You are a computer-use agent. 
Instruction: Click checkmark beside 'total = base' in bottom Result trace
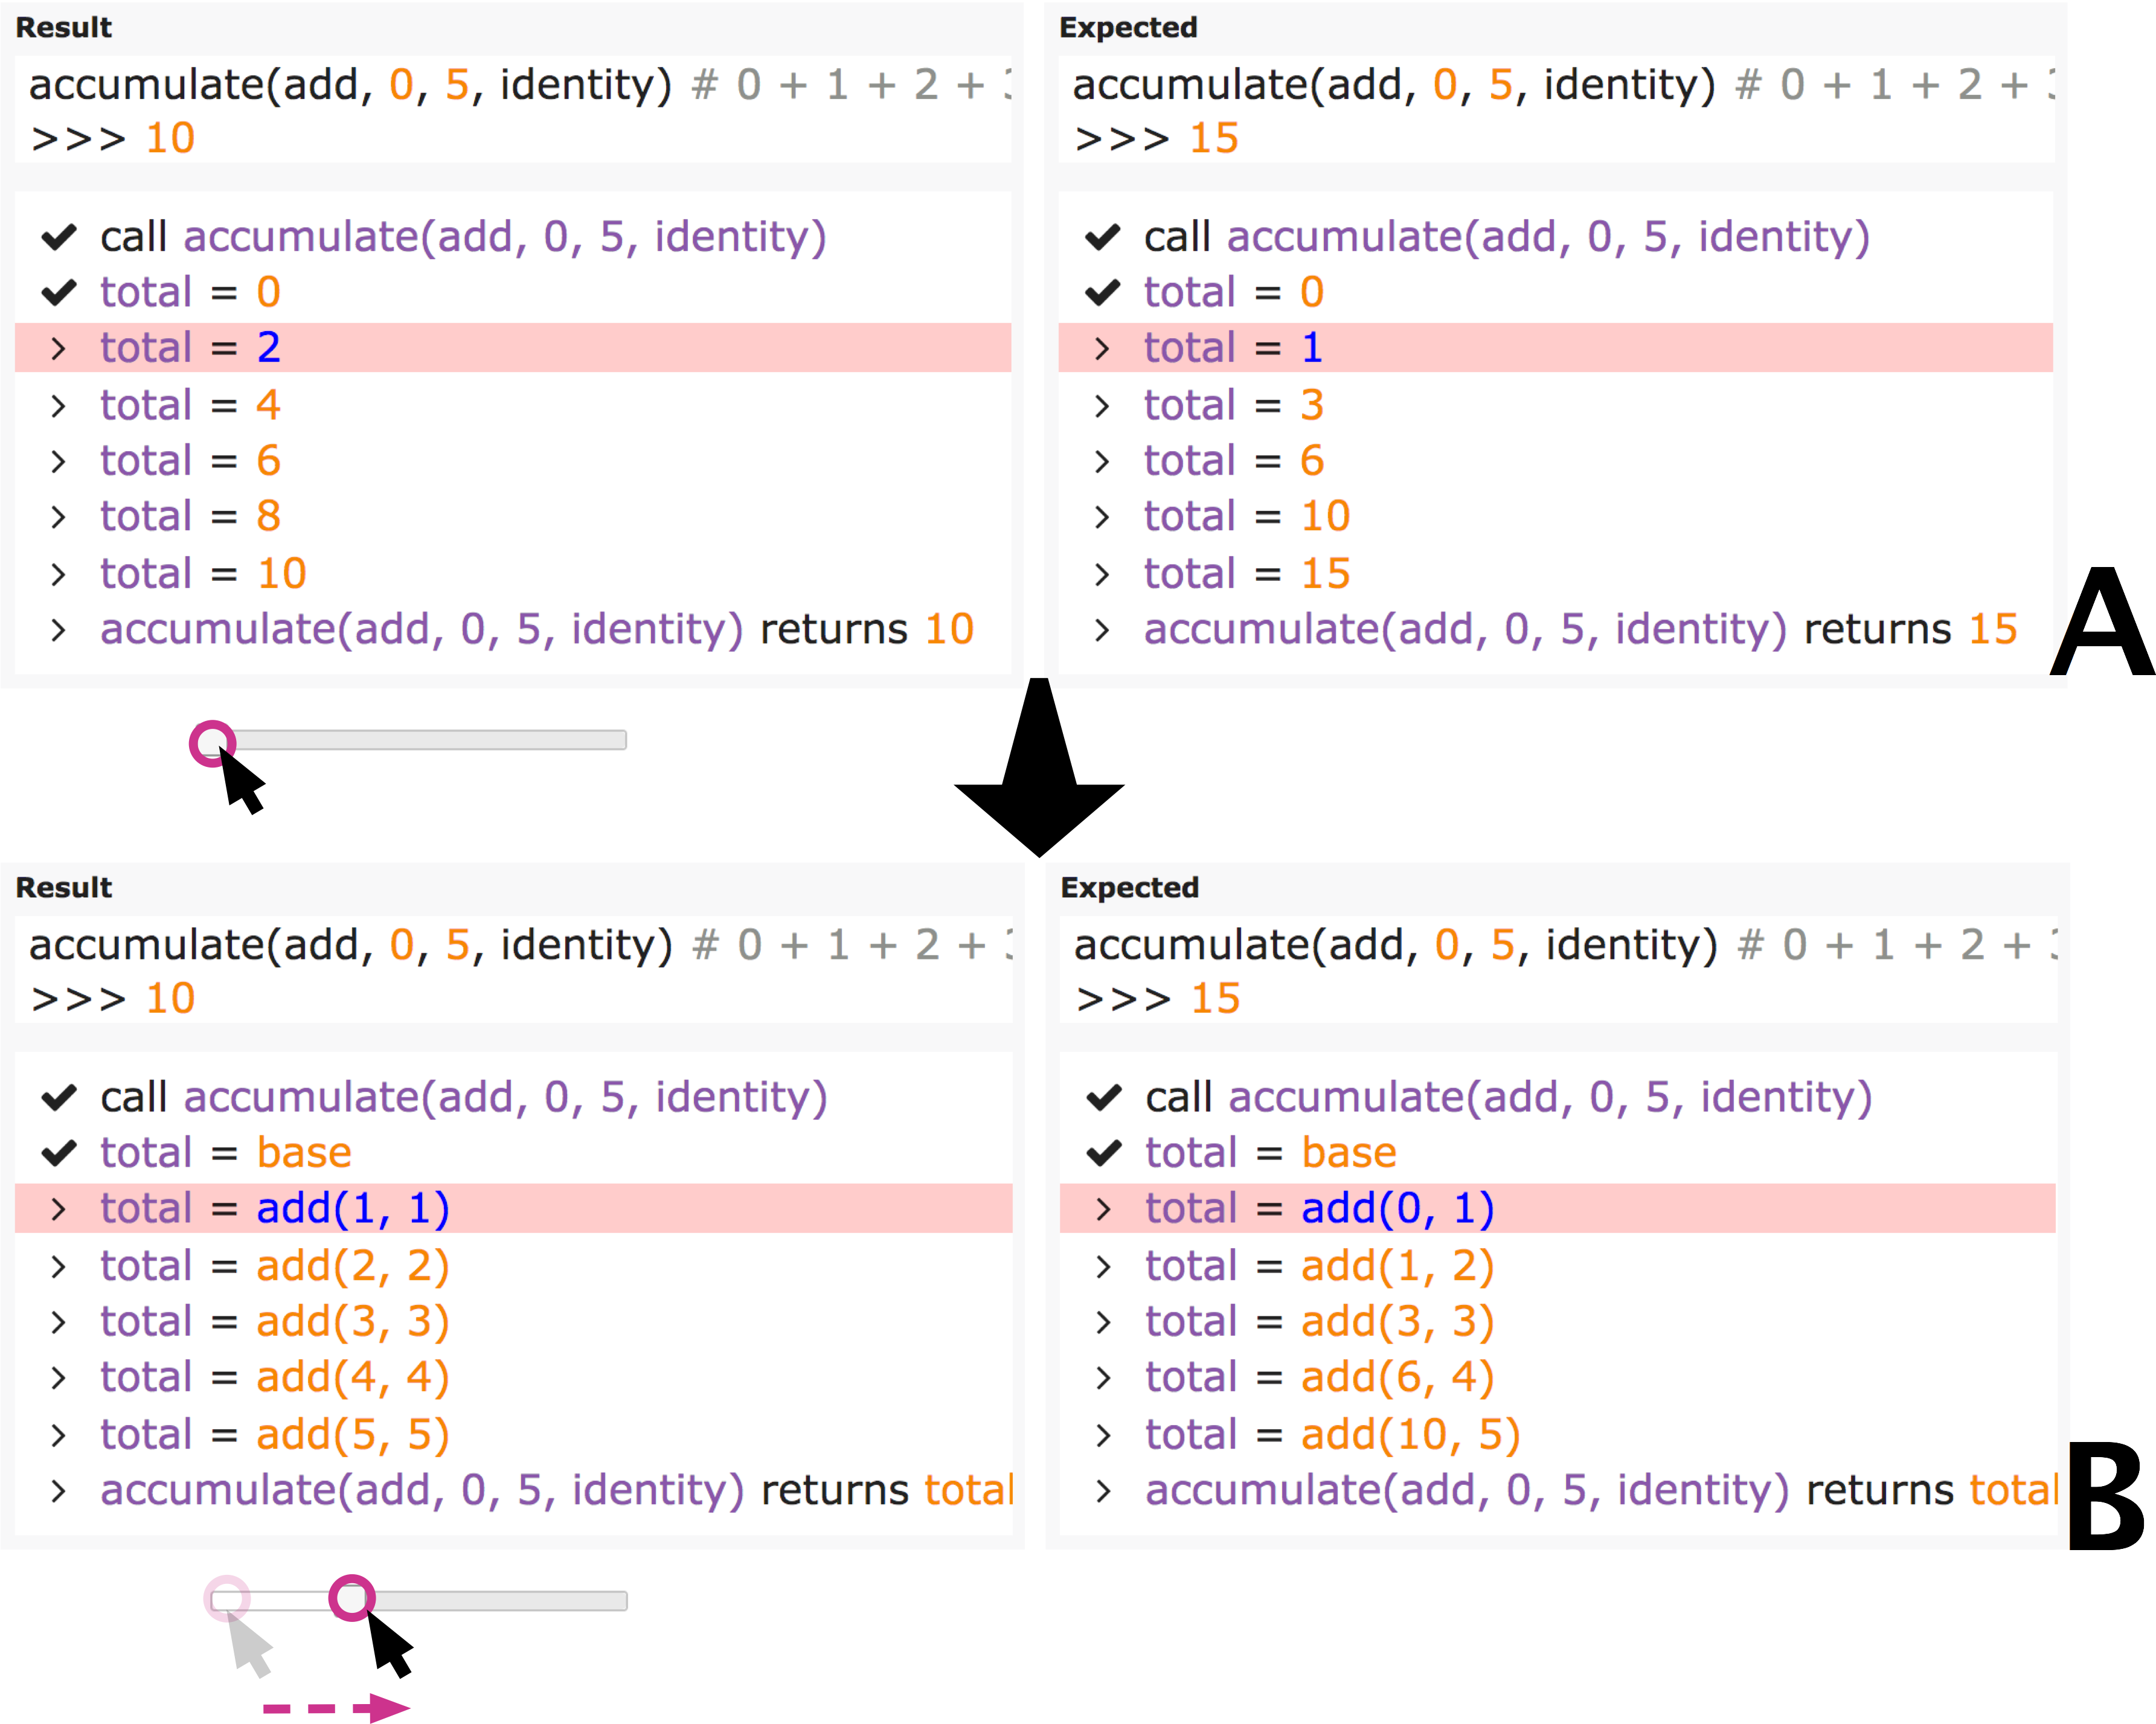click(59, 1152)
